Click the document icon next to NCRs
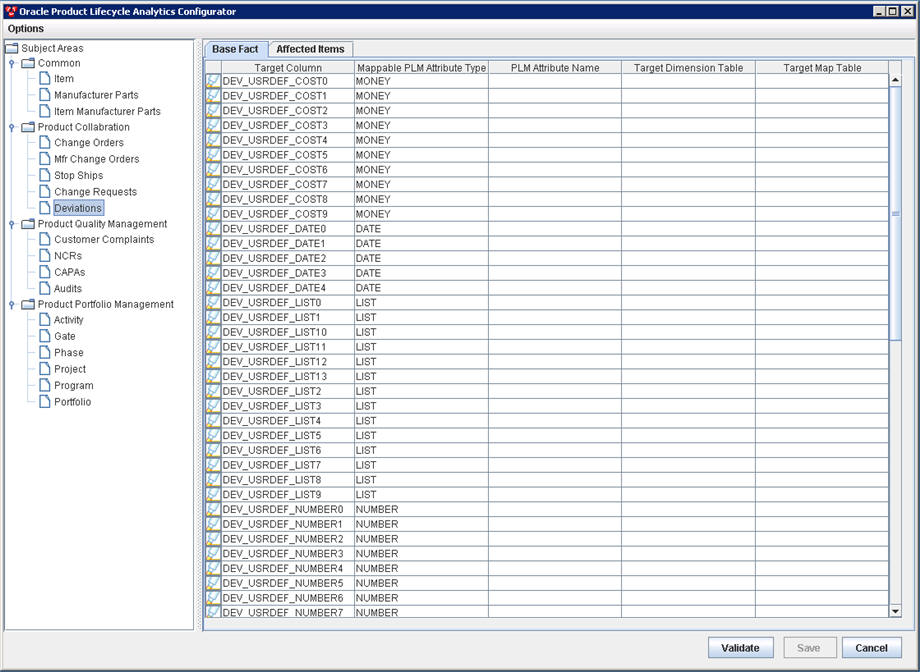Screen dimensions: 920x672 [45, 255]
